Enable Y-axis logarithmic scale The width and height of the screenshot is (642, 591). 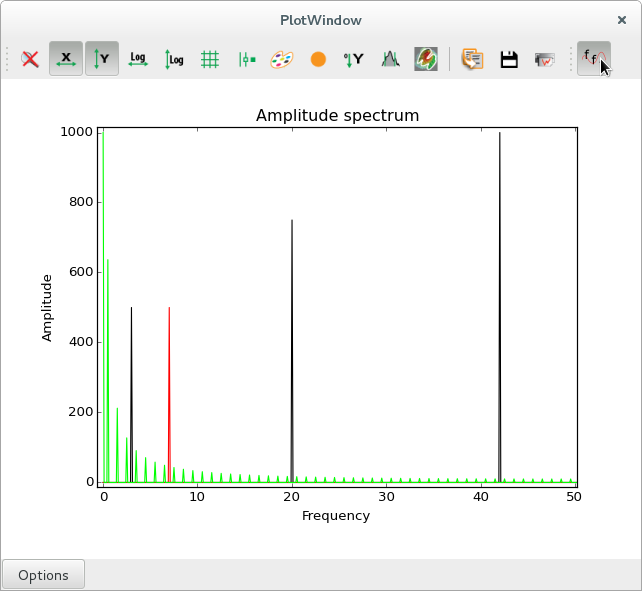[x=174, y=60]
